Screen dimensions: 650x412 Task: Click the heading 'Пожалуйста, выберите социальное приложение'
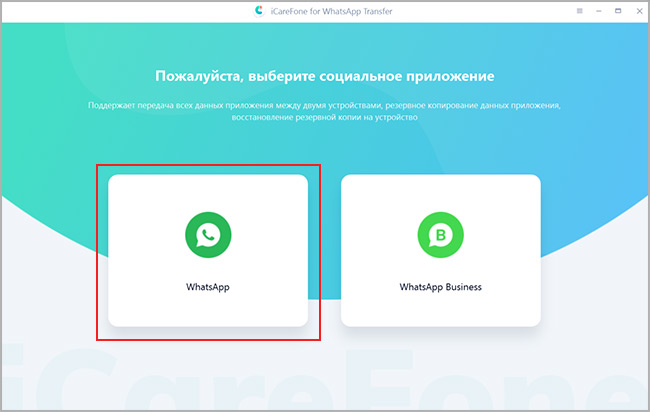point(325,76)
